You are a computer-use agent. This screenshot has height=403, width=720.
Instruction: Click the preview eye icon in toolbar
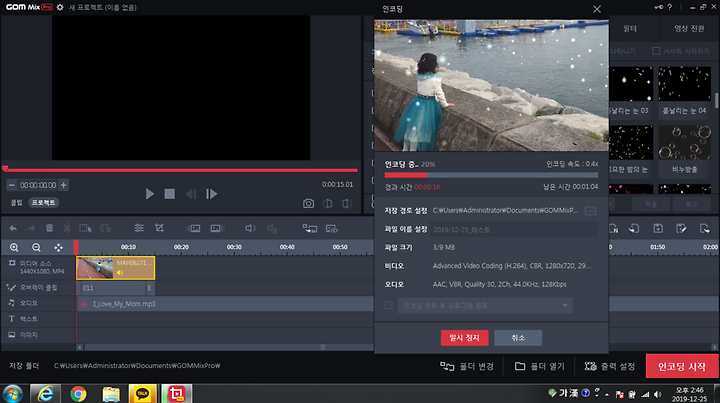332,229
